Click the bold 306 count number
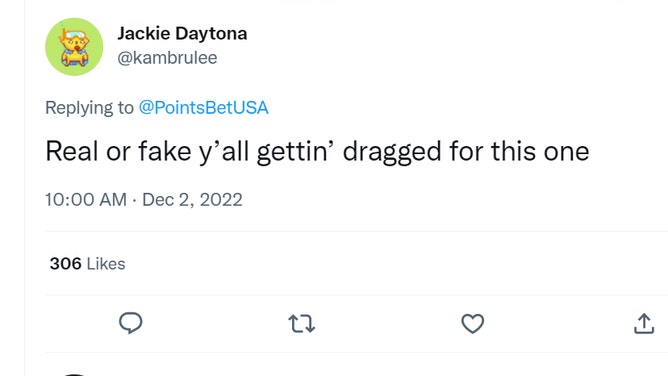Viewport: 668px width, 376px height. pos(65,264)
